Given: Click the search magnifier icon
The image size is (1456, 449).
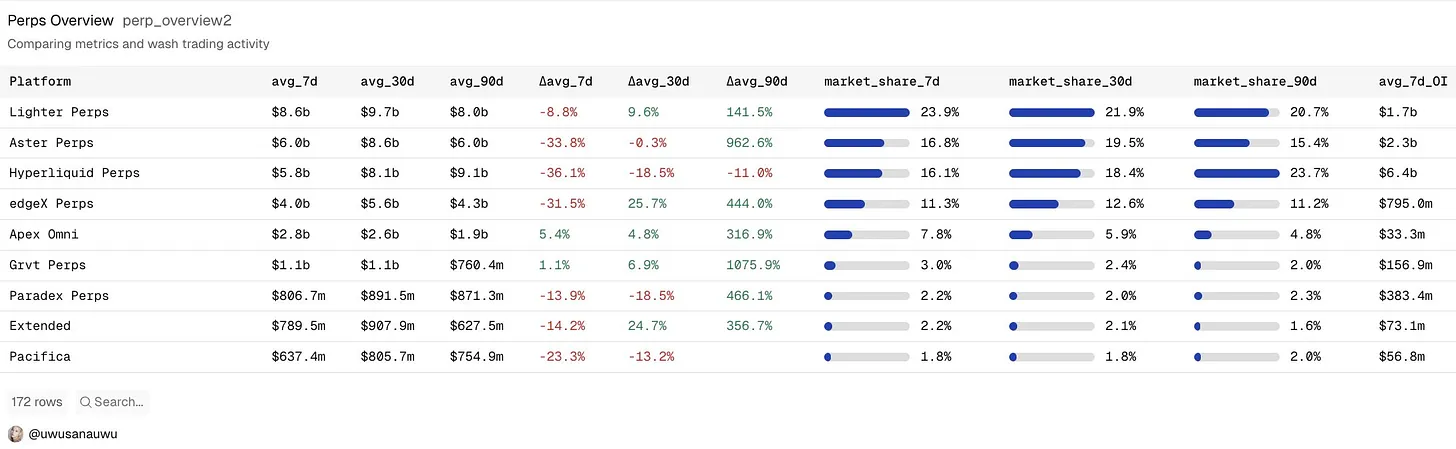Looking at the screenshot, I should tap(86, 402).
